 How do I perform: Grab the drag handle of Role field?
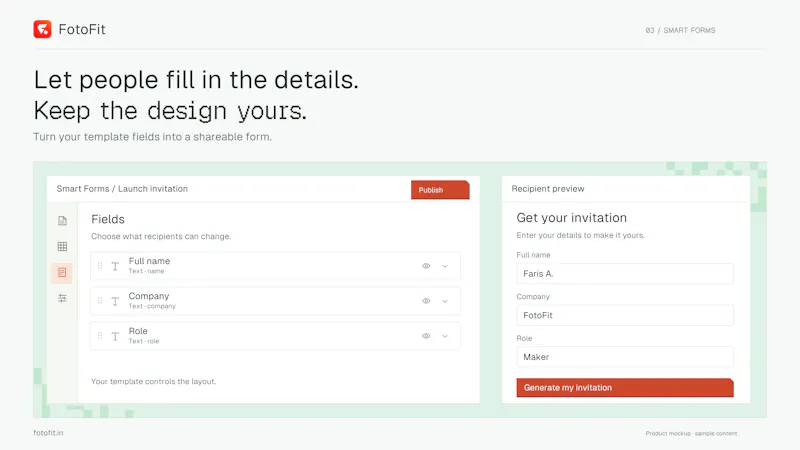(x=100, y=336)
